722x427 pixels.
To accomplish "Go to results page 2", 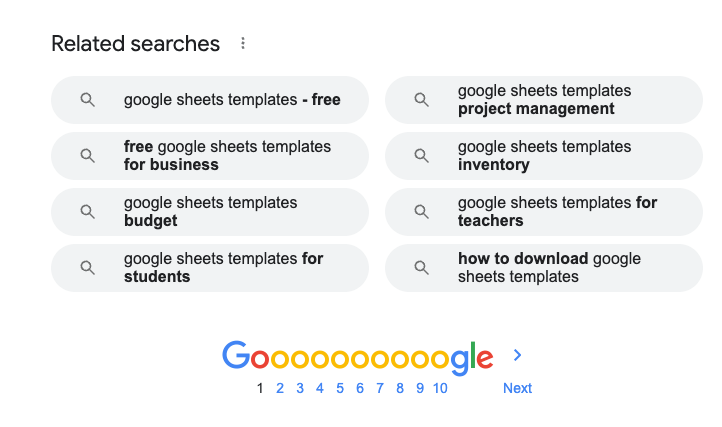I will (x=280, y=388).
